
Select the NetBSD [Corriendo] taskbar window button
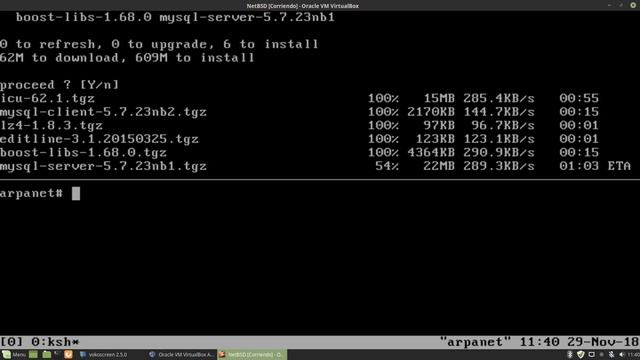click(252, 355)
